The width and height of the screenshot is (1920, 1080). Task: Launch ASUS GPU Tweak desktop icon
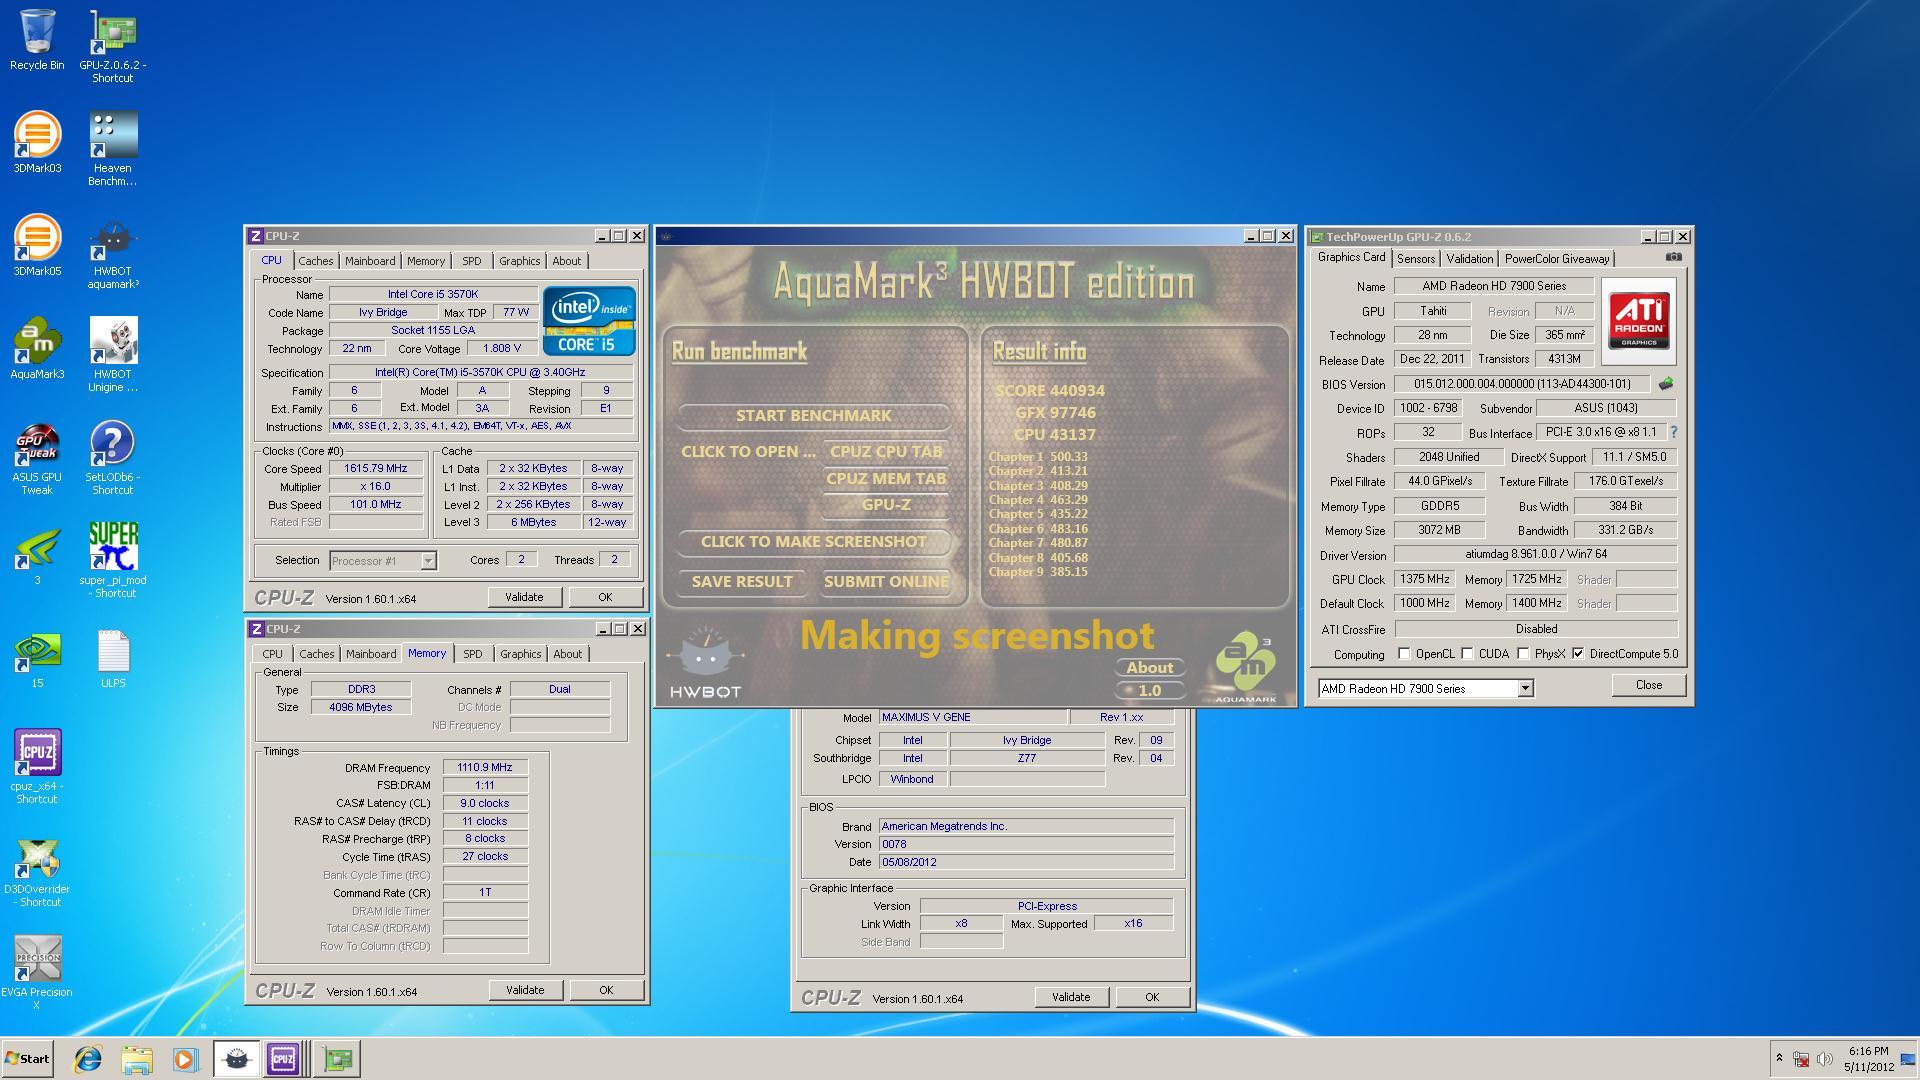click(x=37, y=459)
